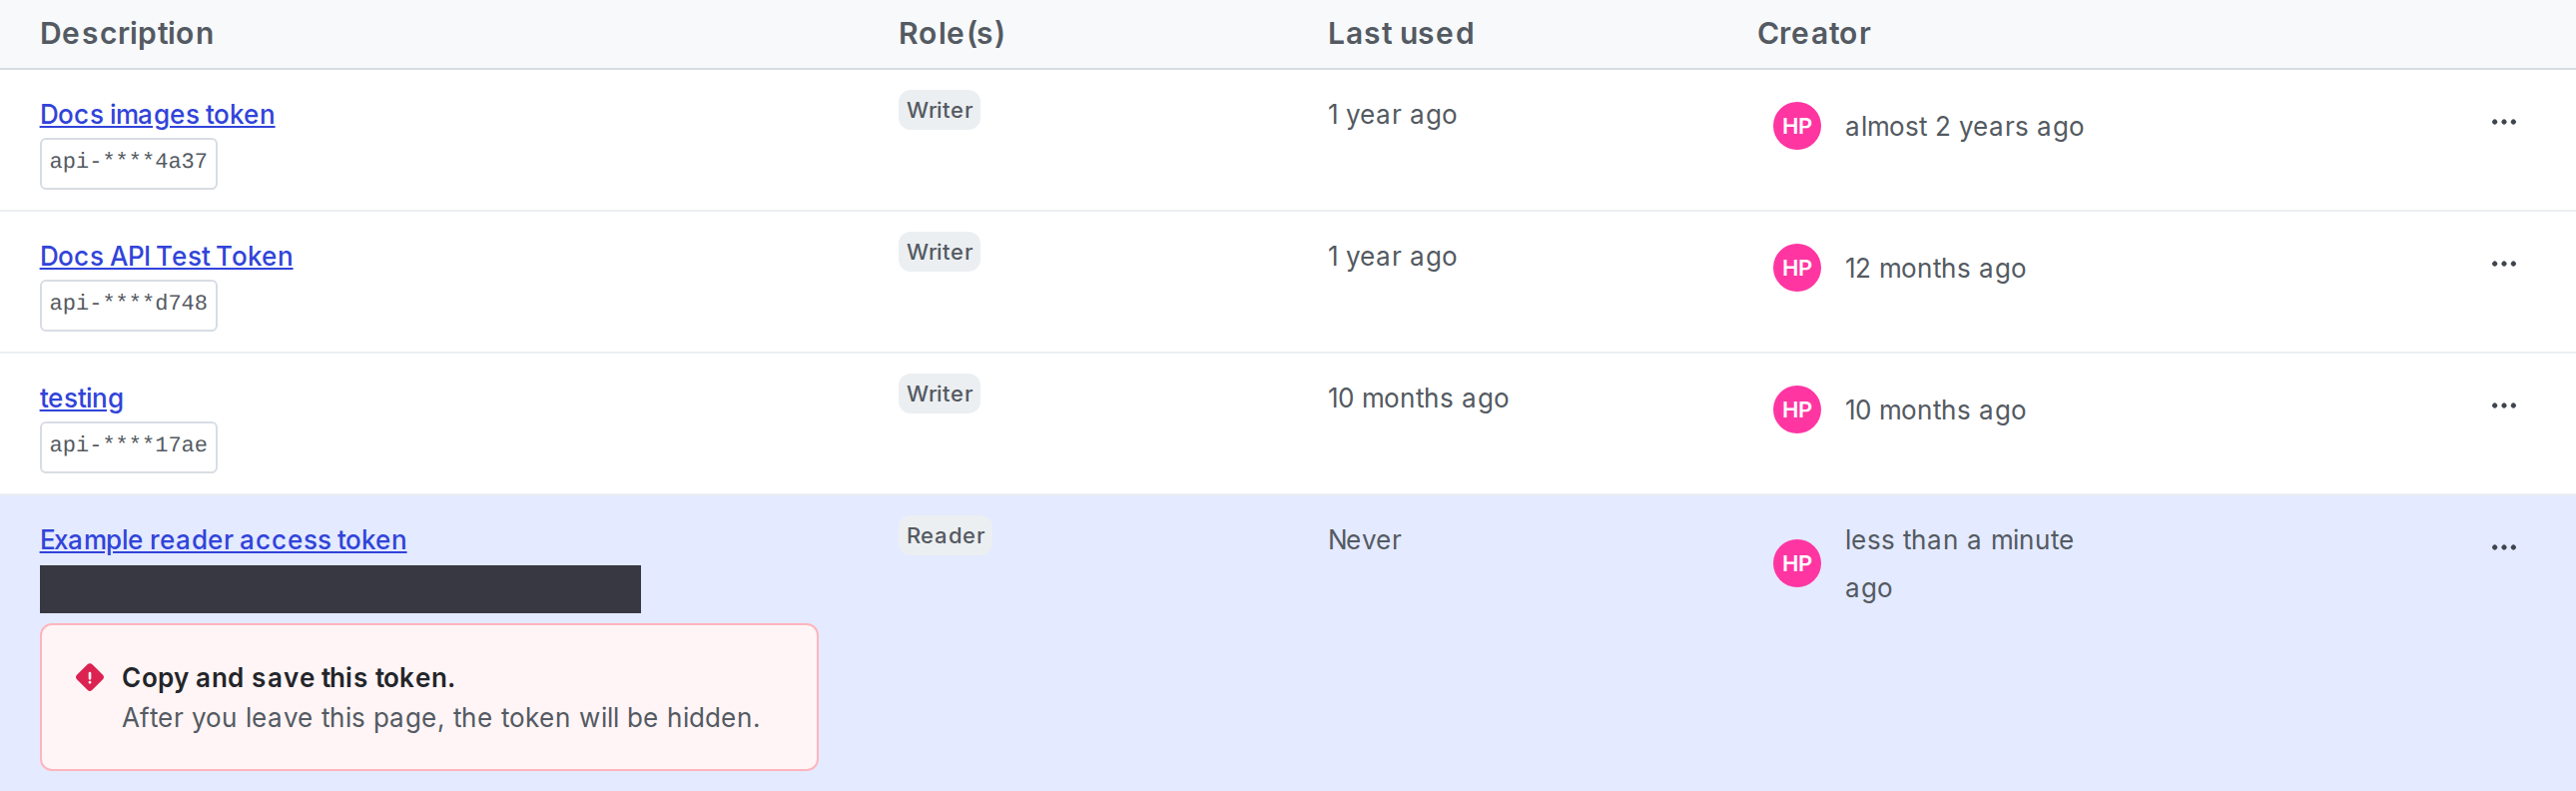The width and height of the screenshot is (2576, 791).
Task: Click masked token value api-****4a37
Action: 128,163
